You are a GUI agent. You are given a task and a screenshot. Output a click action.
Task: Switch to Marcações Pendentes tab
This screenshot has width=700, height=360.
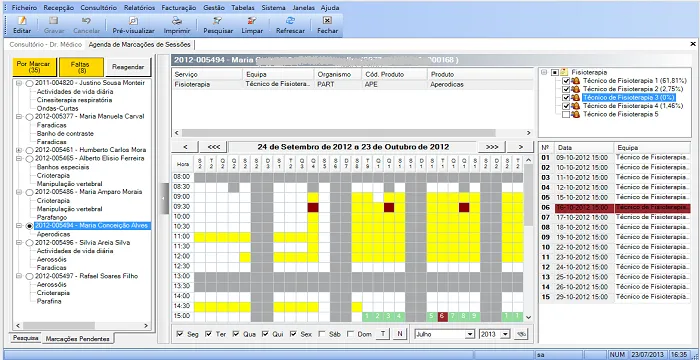78,339
